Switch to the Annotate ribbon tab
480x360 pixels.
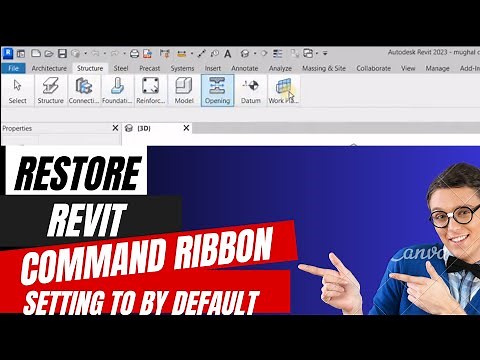245,68
